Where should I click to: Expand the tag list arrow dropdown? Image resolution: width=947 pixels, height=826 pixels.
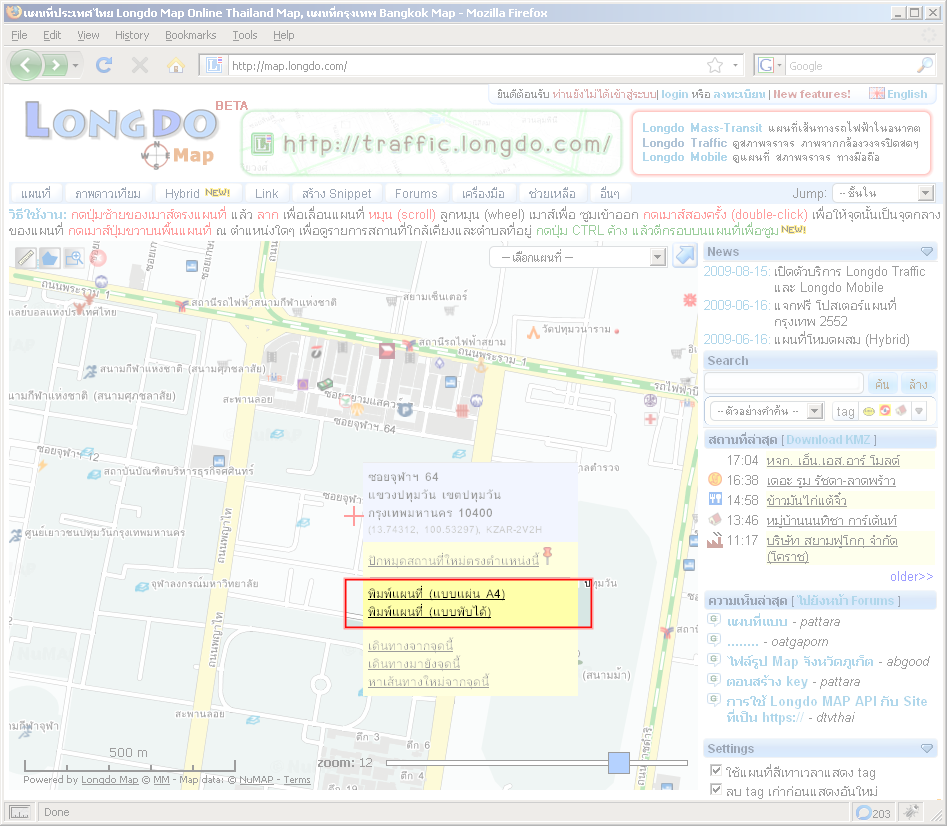[919, 411]
